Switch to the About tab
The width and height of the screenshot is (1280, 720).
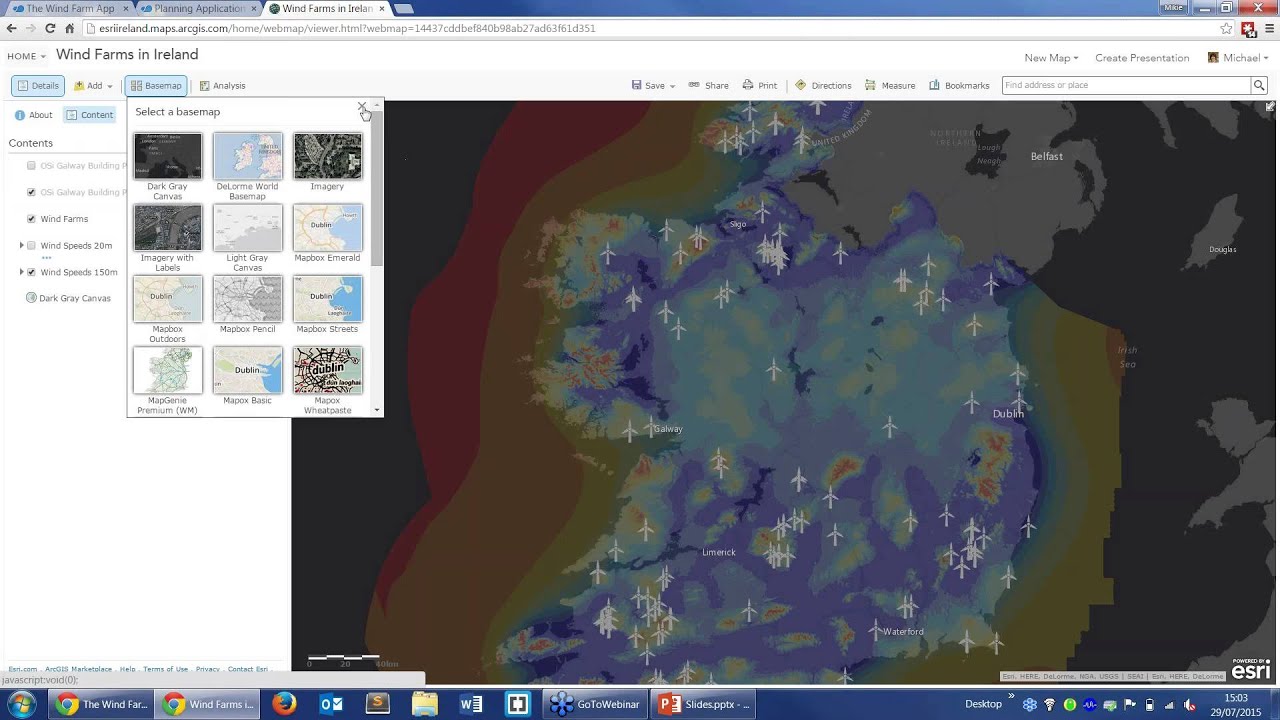pyautogui.click(x=34, y=115)
